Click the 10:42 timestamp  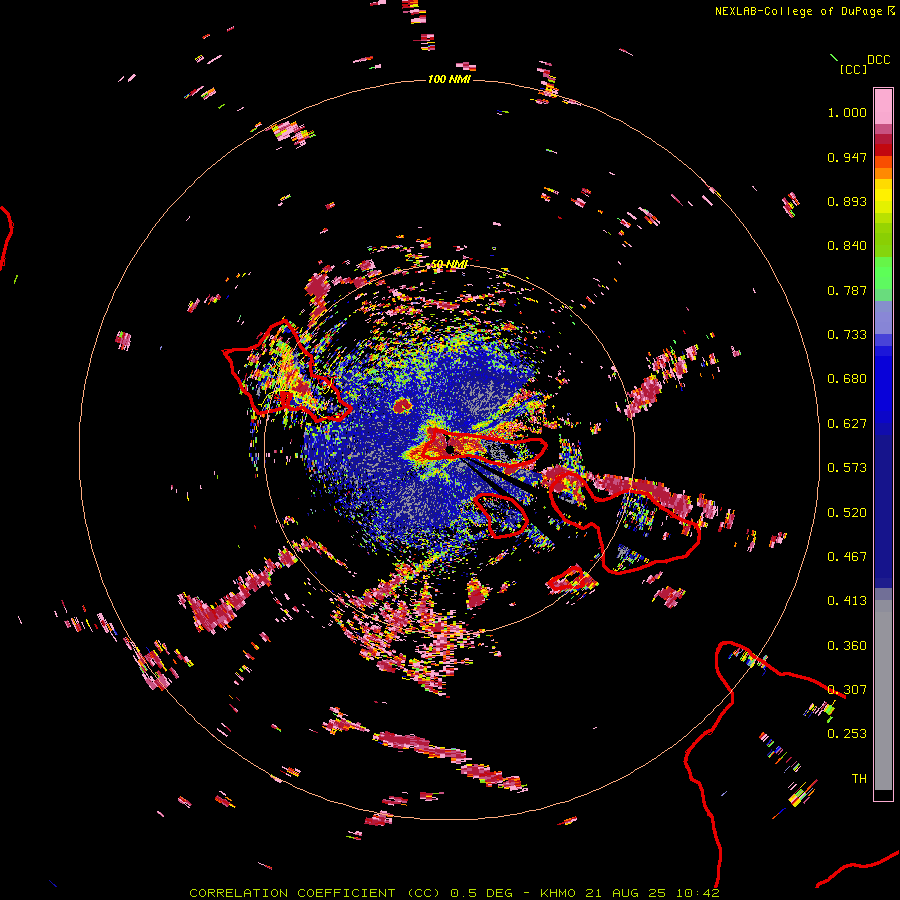[x=697, y=893]
